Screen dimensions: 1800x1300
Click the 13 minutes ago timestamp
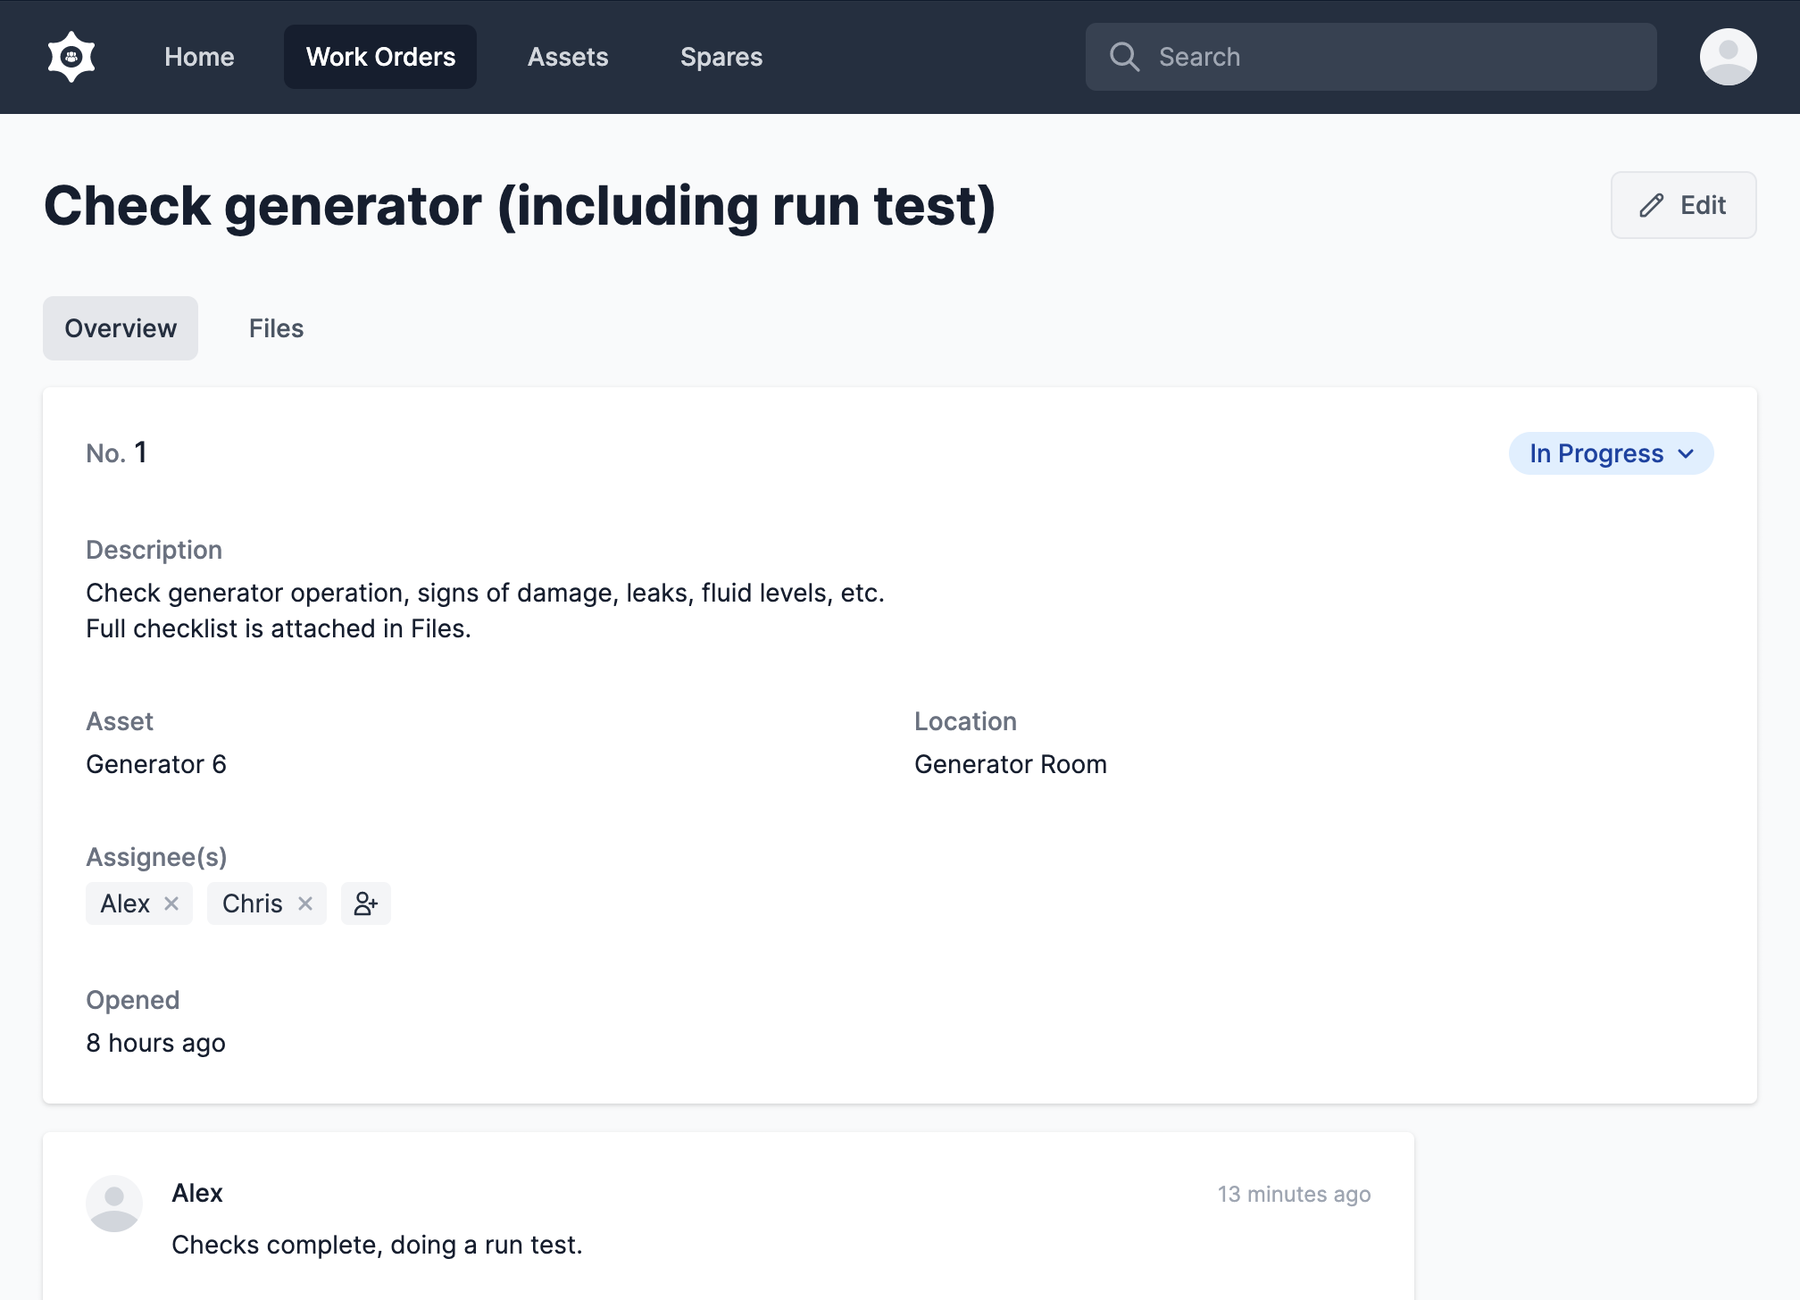click(1293, 1194)
